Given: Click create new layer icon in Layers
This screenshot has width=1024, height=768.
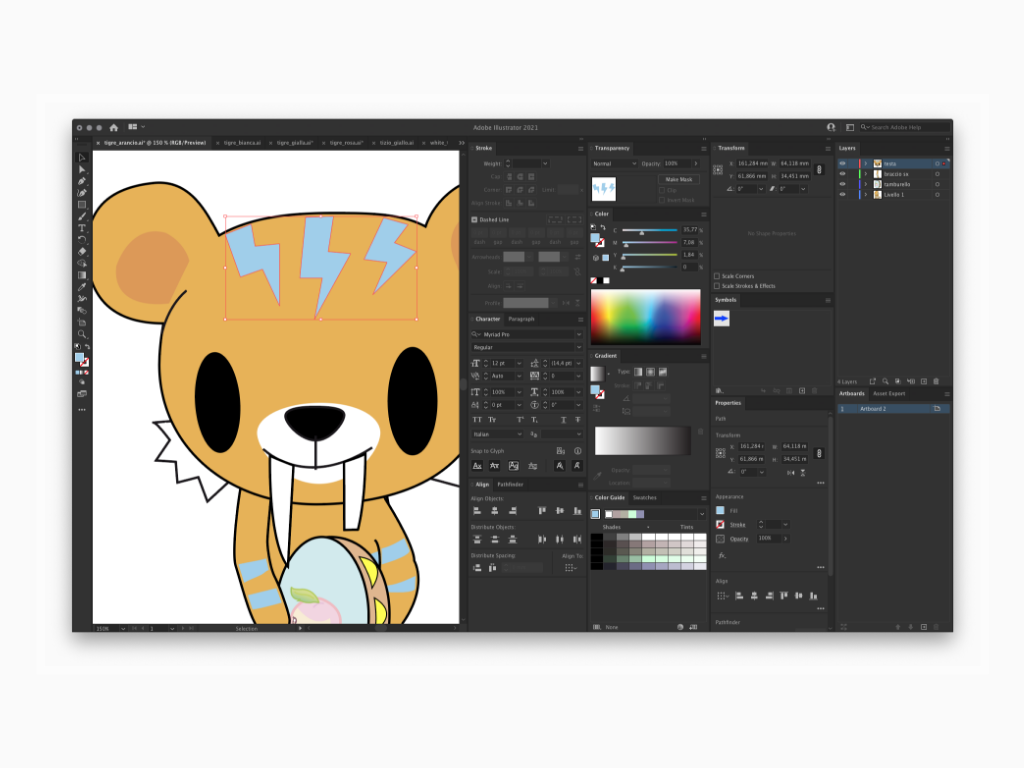Looking at the screenshot, I should (923, 381).
